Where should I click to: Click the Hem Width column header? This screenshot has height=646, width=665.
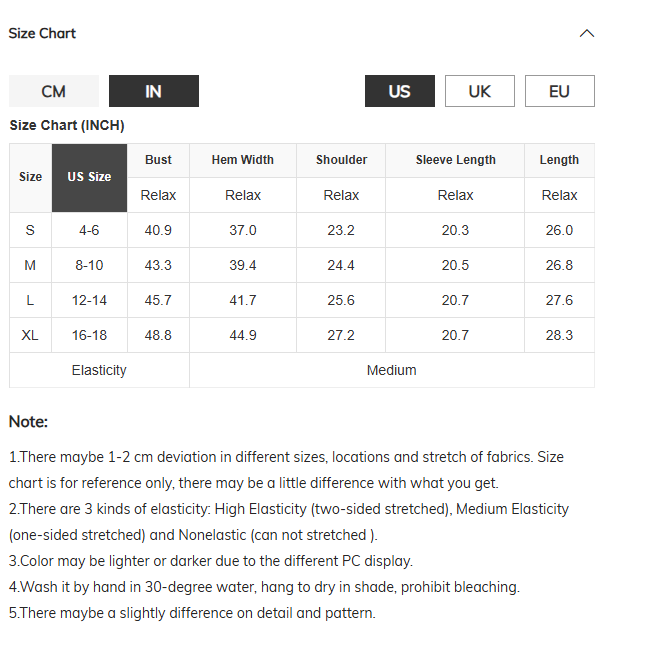click(x=243, y=160)
